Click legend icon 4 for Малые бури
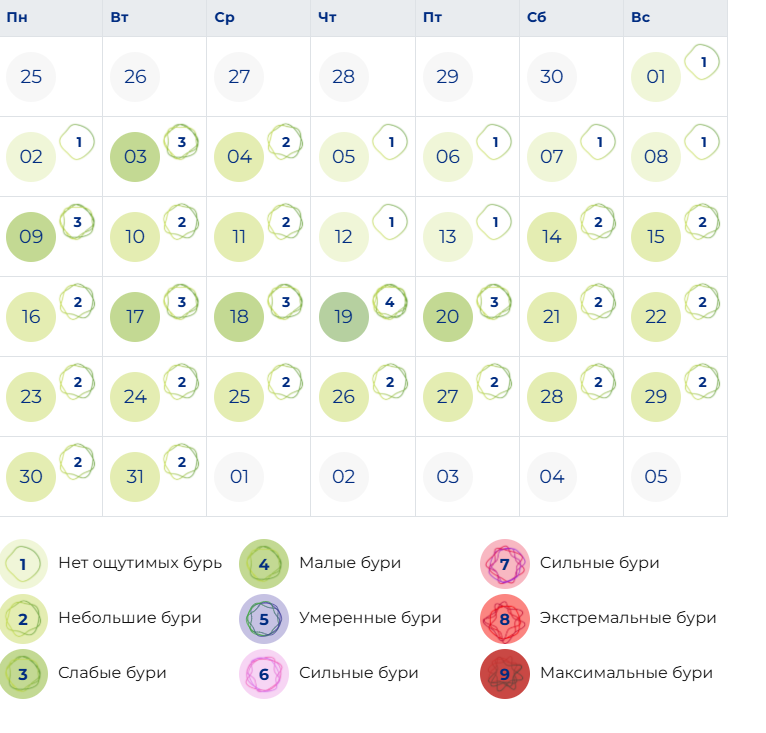The height and width of the screenshot is (733, 766). tap(264, 564)
